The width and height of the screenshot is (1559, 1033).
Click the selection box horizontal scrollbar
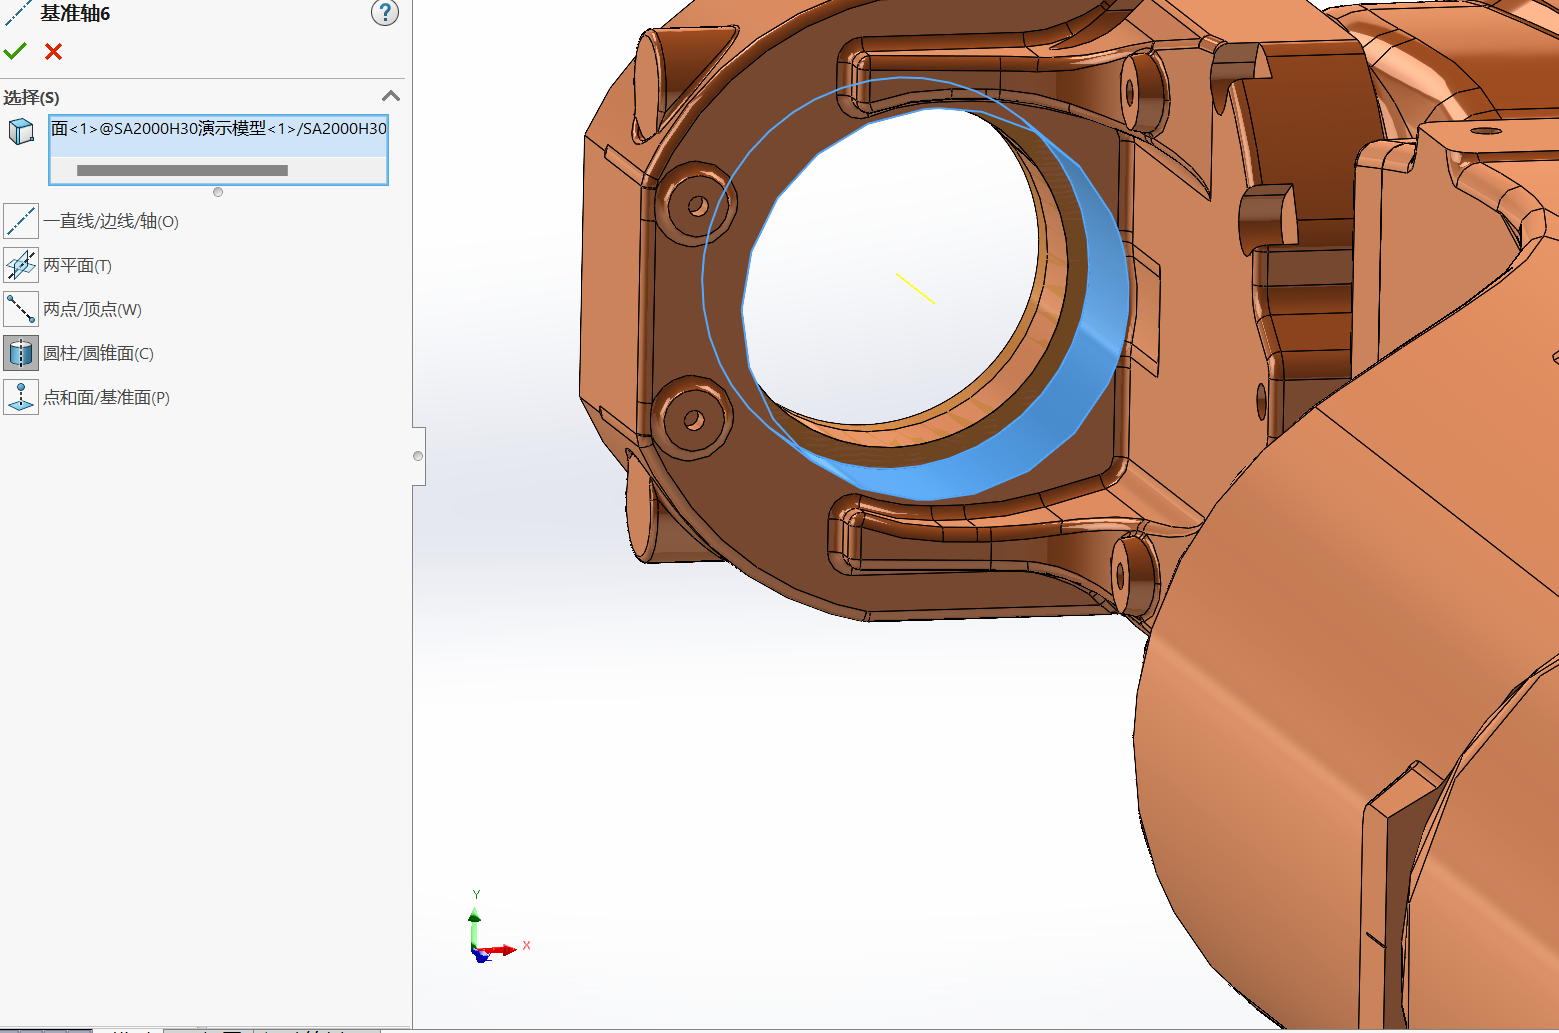click(x=182, y=171)
